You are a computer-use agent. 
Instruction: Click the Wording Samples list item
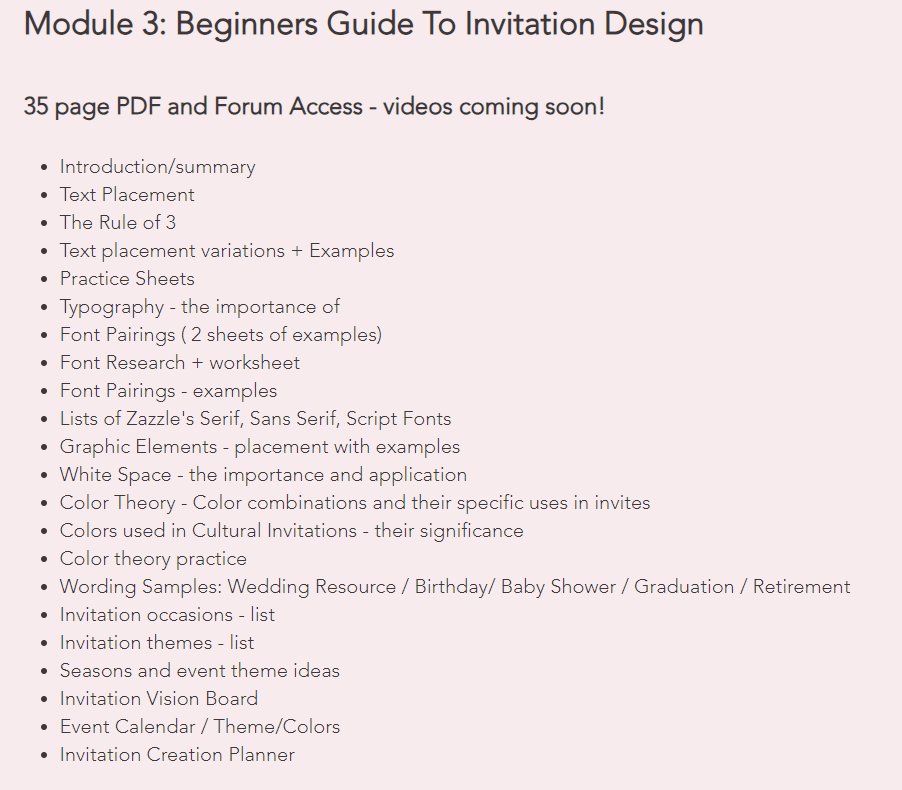click(x=455, y=587)
